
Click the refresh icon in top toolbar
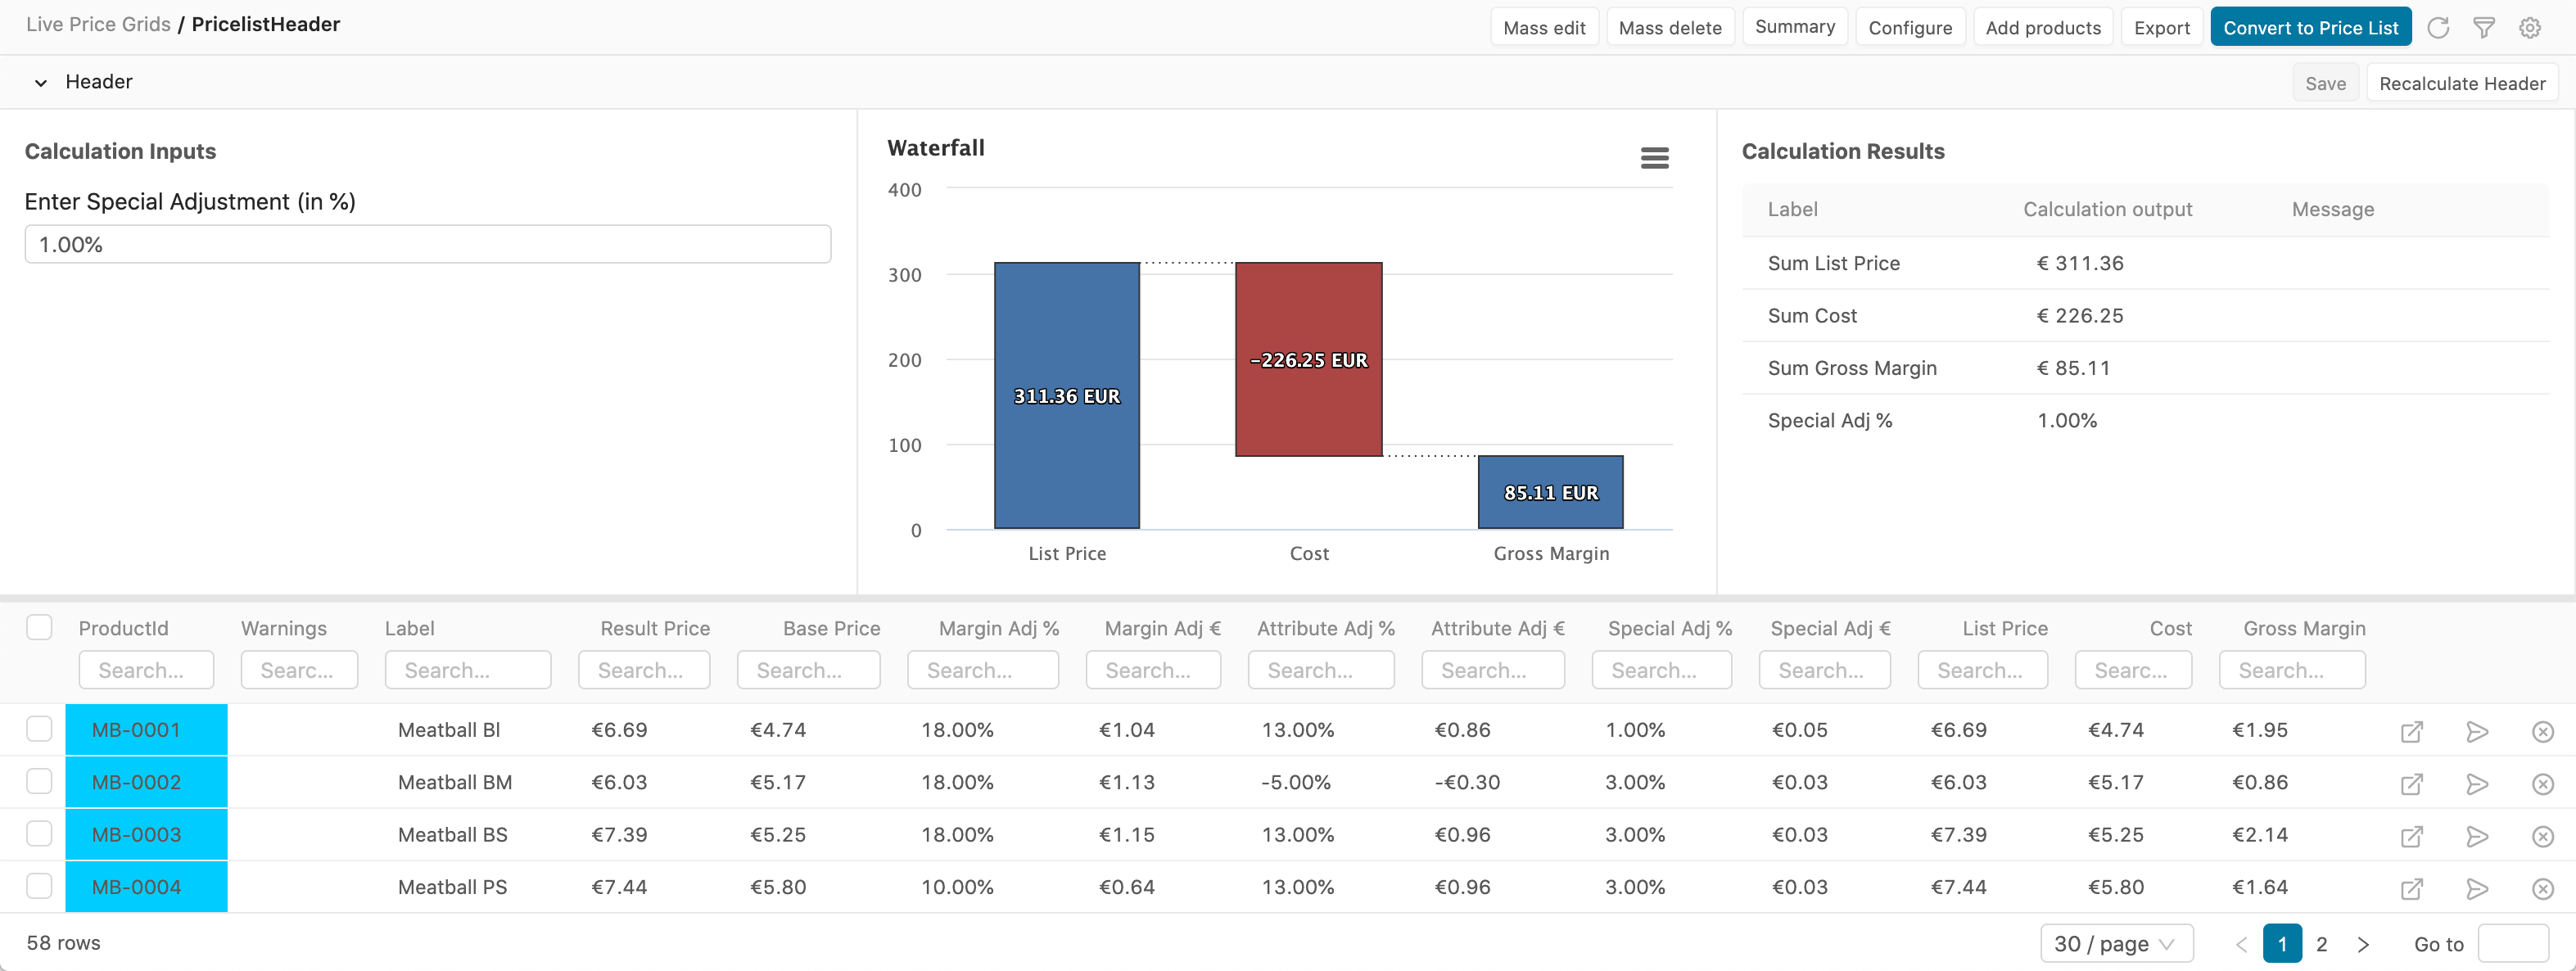2438,28
